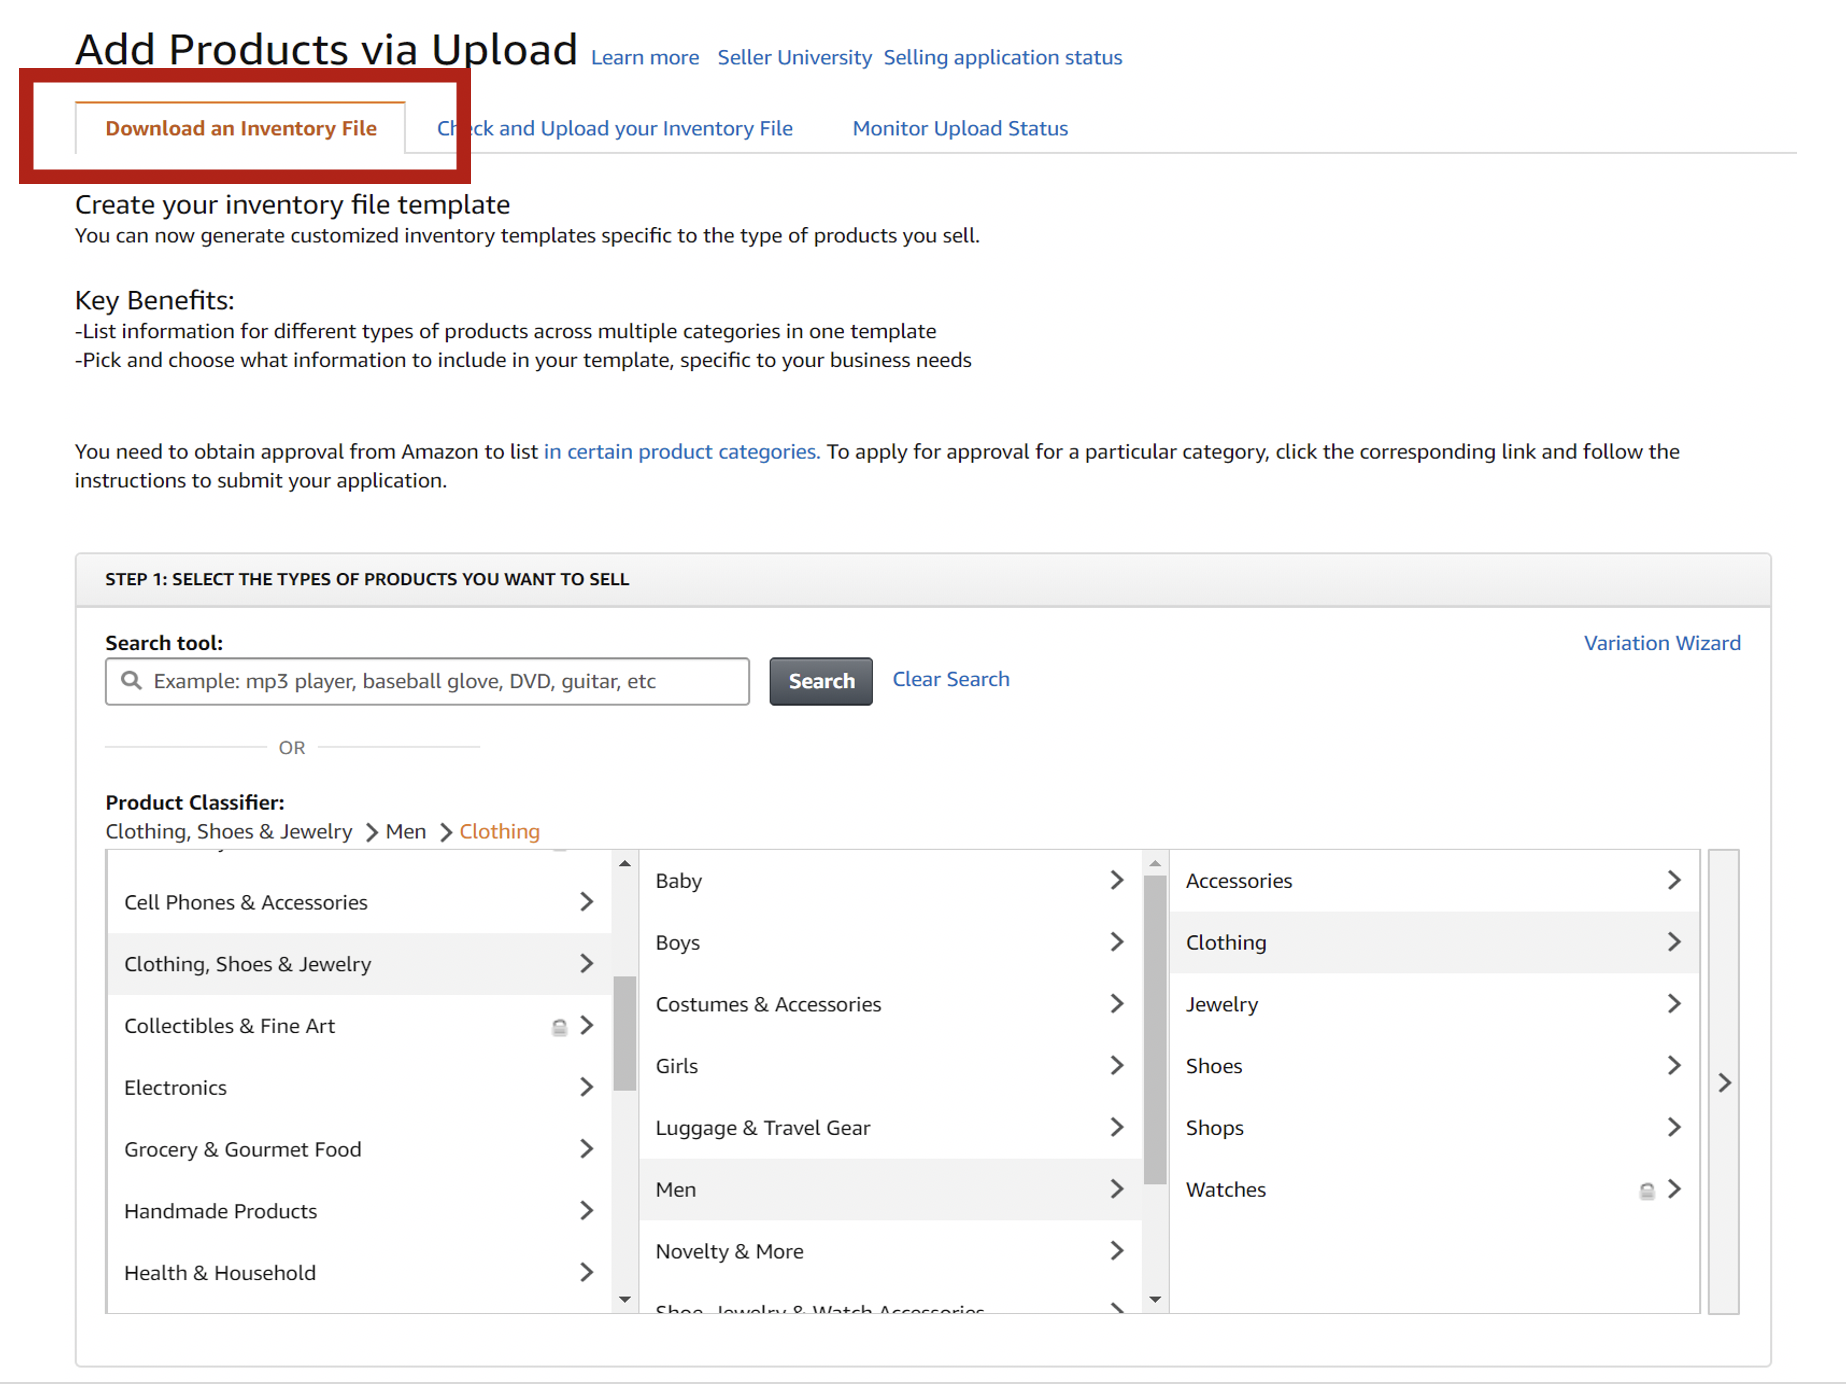Screen dimensions: 1846x1384
Task: Expand Health & Household chevron
Action: pos(587,1273)
